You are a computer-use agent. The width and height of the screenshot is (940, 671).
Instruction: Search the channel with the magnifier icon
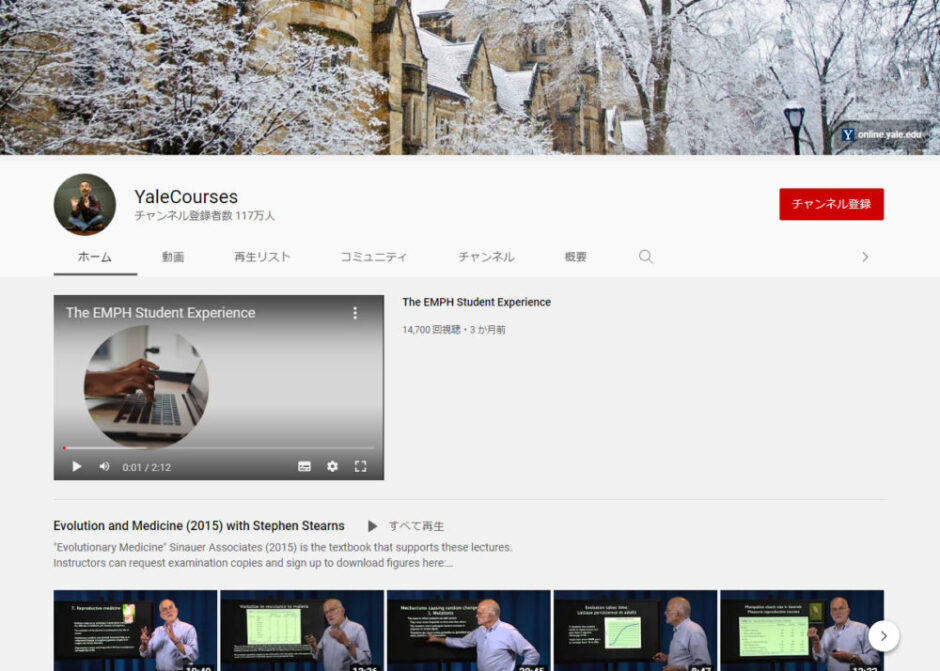click(x=646, y=257)
